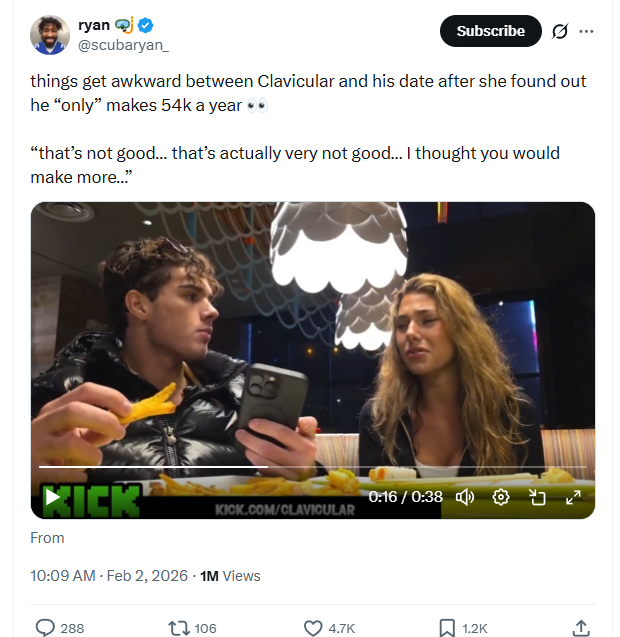Image resolution: width=620 pixels, height=637 pixels.
Task: Reply to the post via comment icon
Action: 46,628
